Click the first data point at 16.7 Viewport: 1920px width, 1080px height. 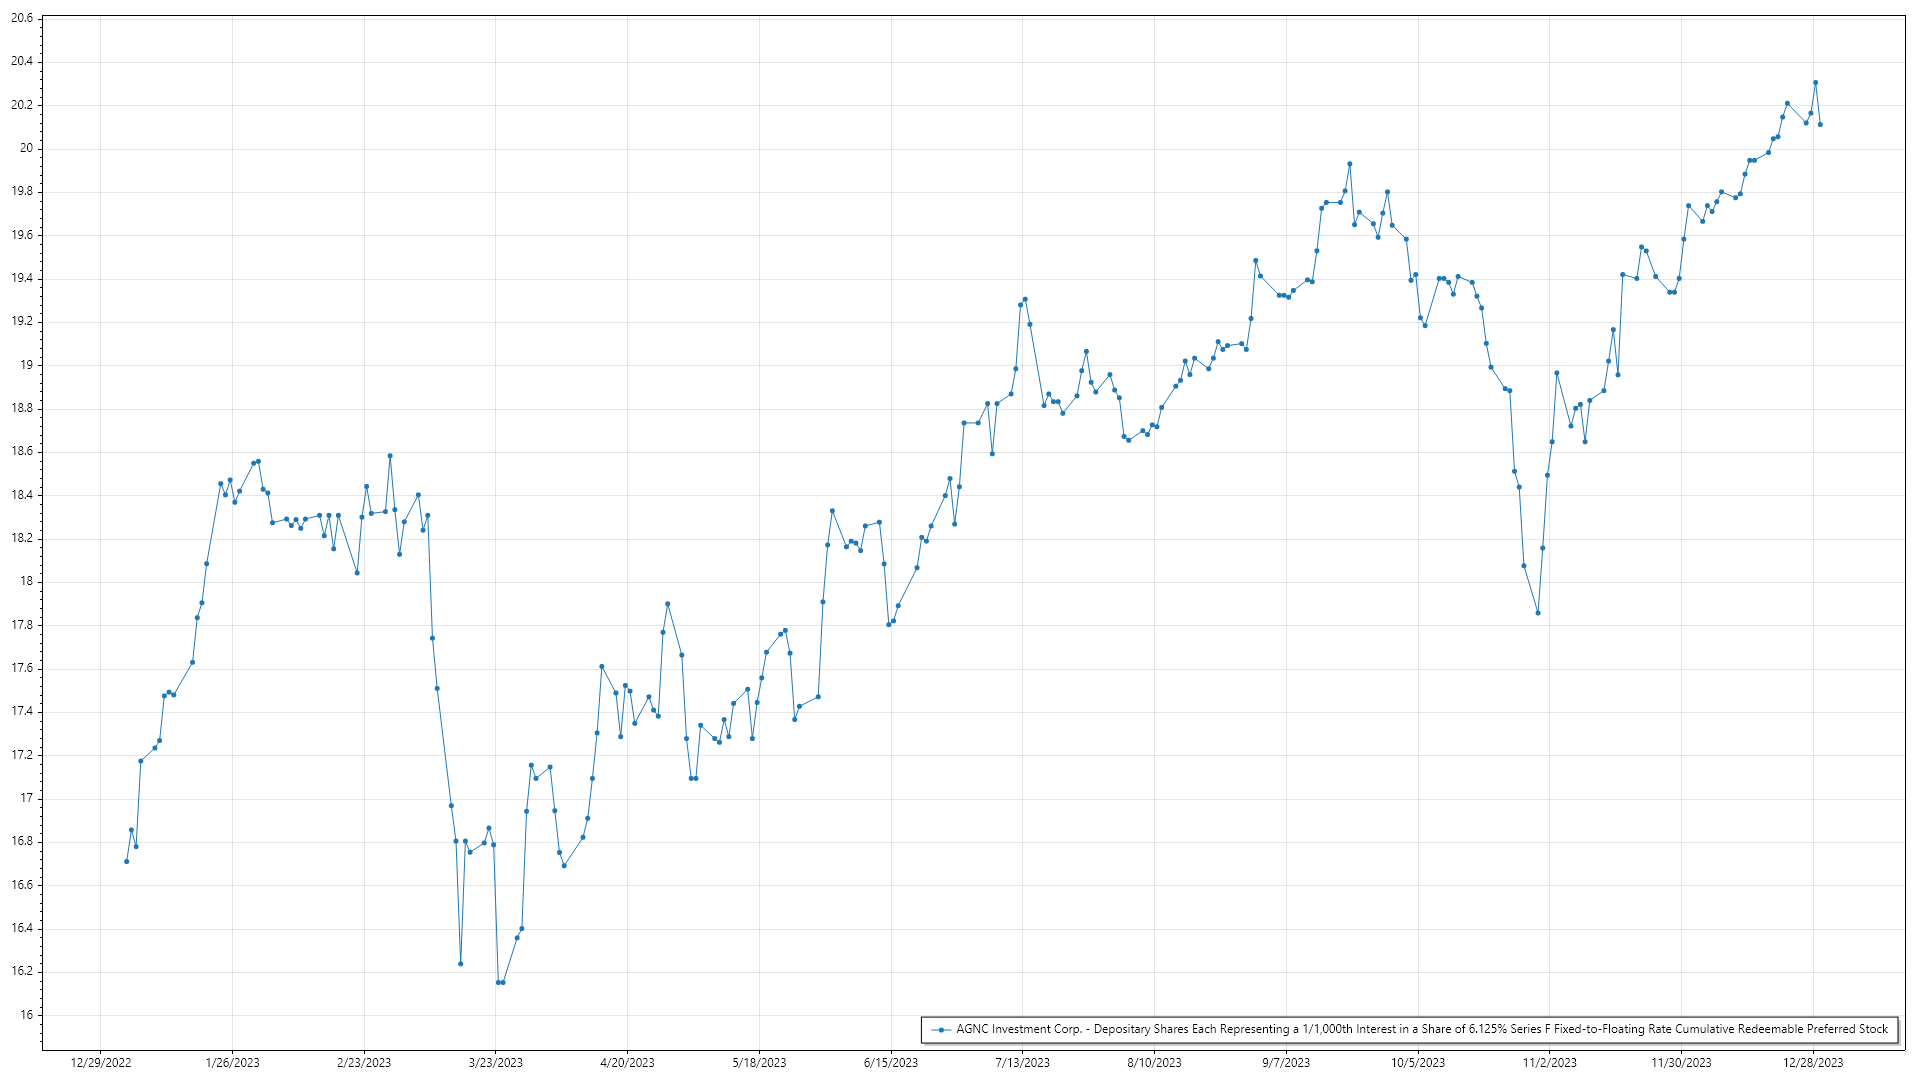[x=127, y=861]
